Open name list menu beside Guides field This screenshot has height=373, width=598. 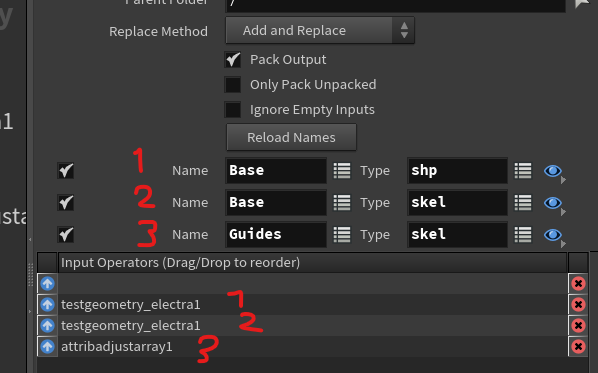tap(342, 235)
